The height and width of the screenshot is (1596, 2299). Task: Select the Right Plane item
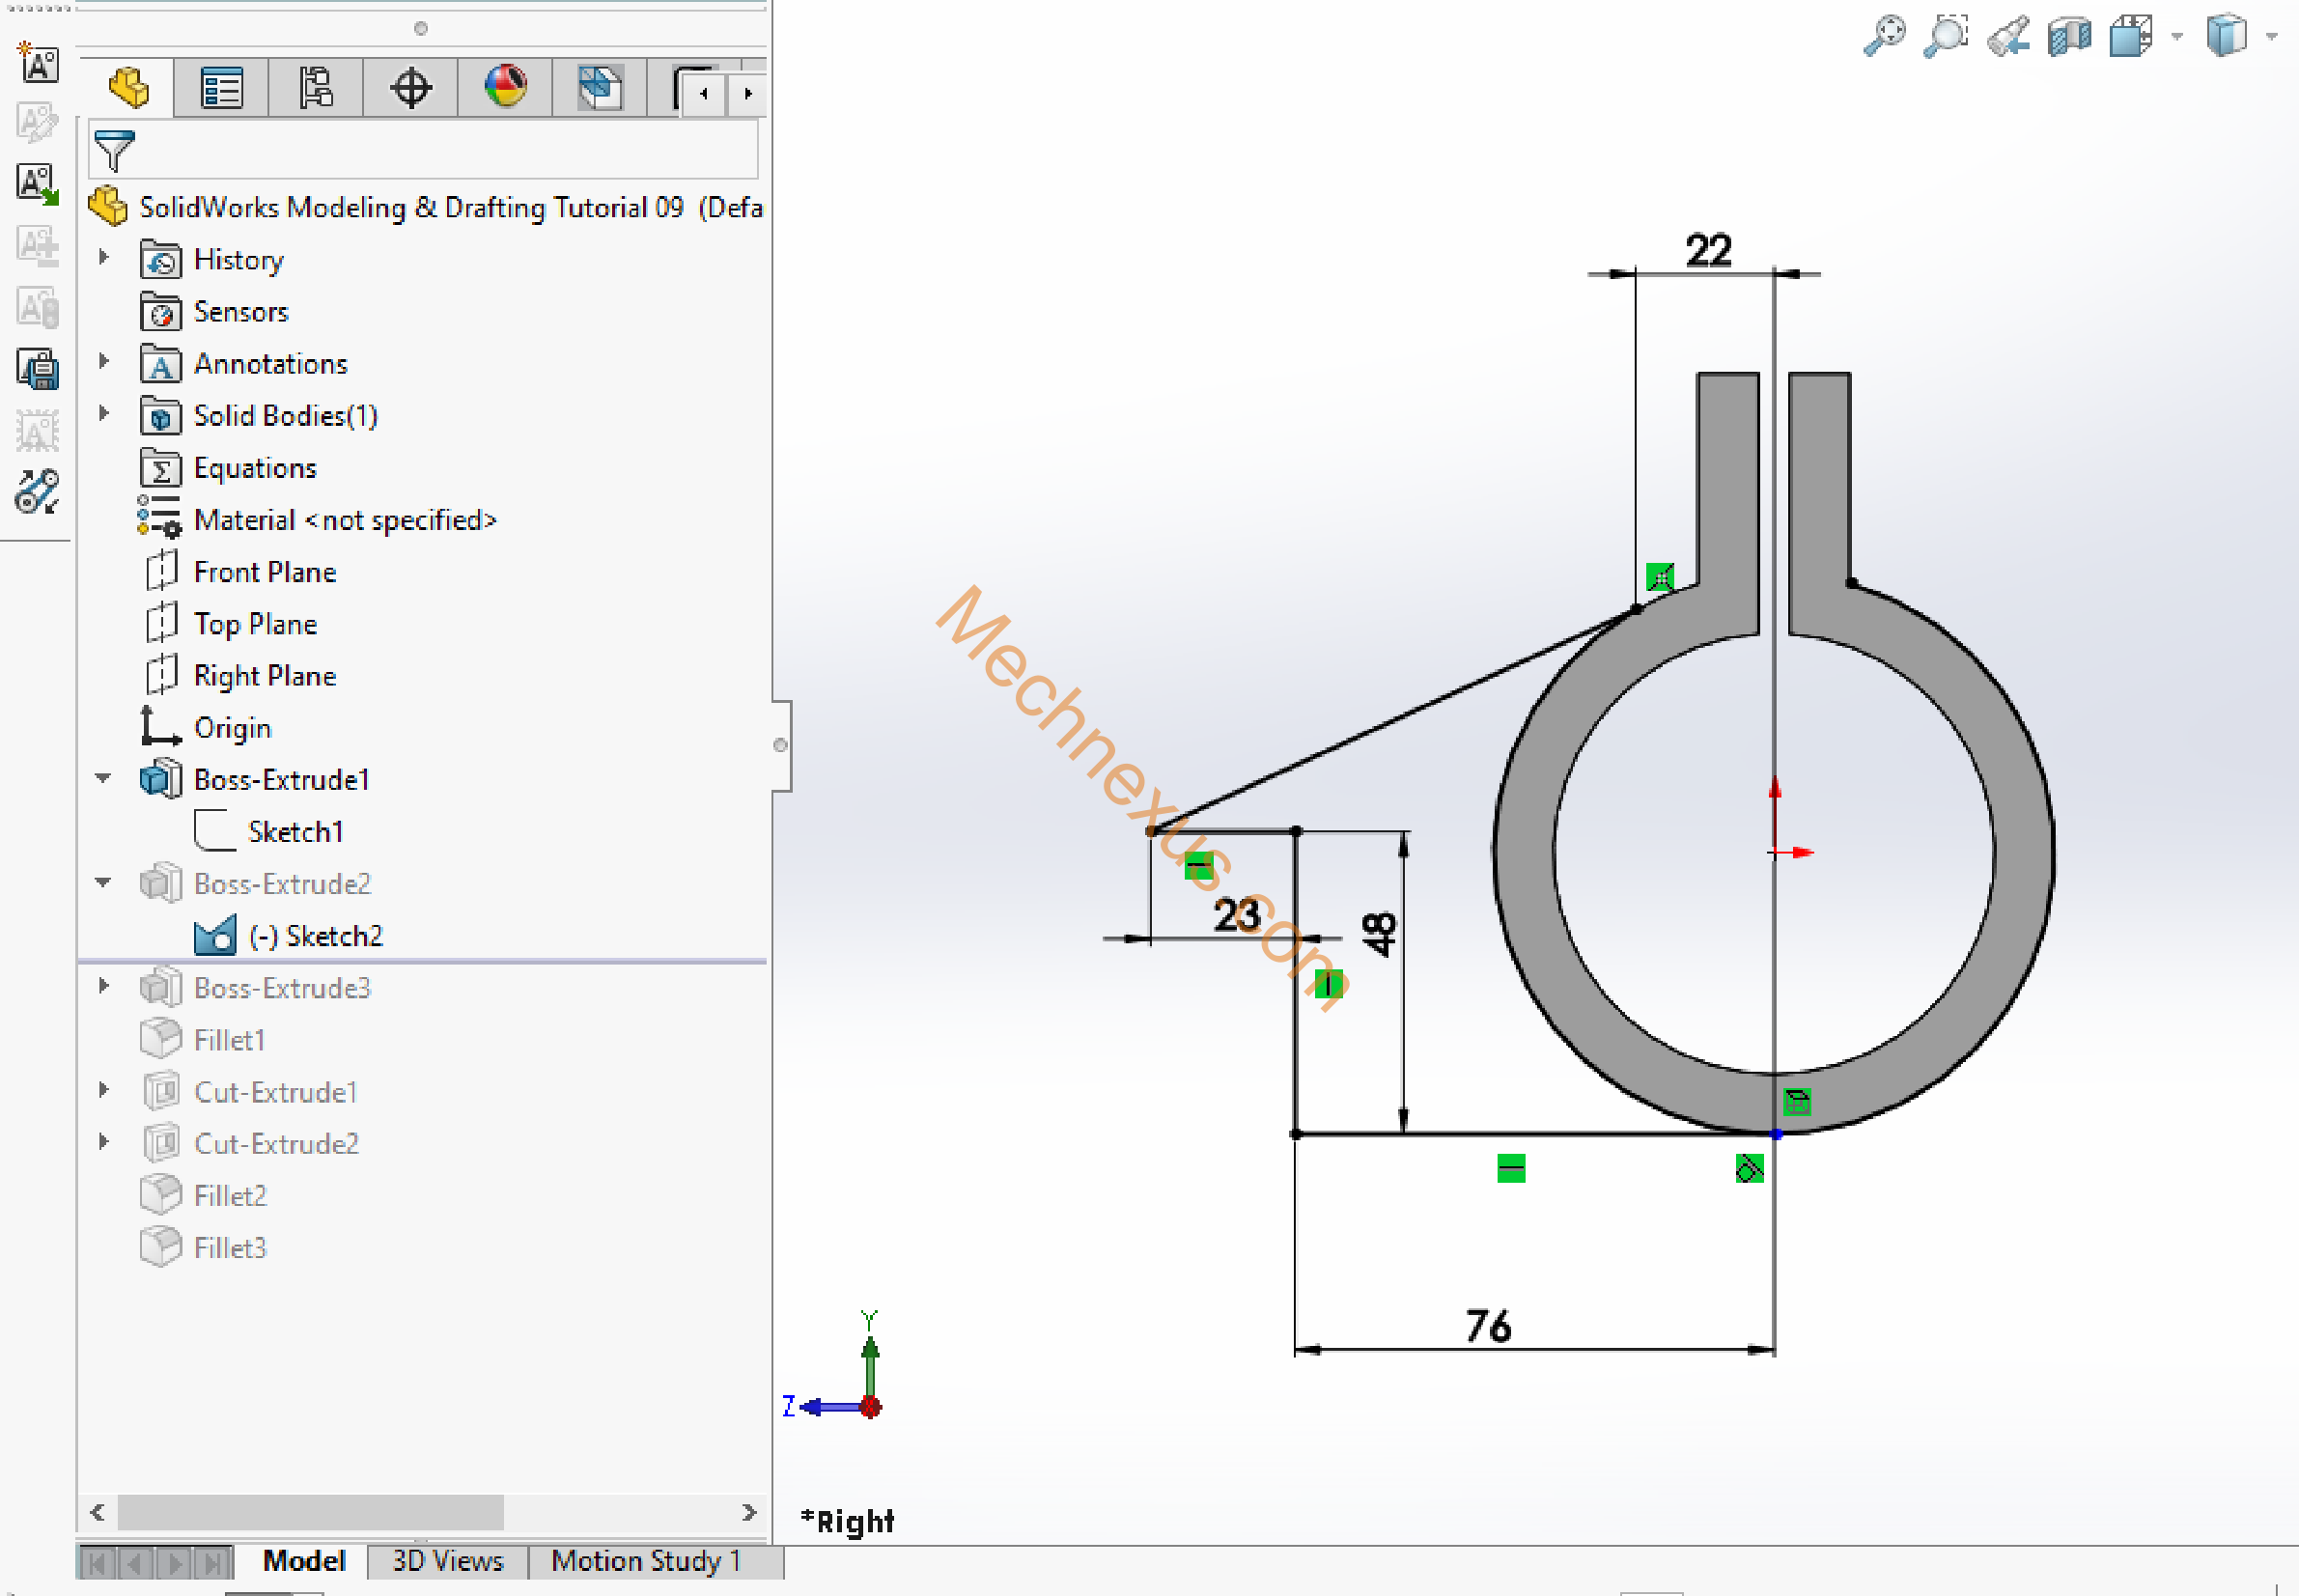[264, 676]
